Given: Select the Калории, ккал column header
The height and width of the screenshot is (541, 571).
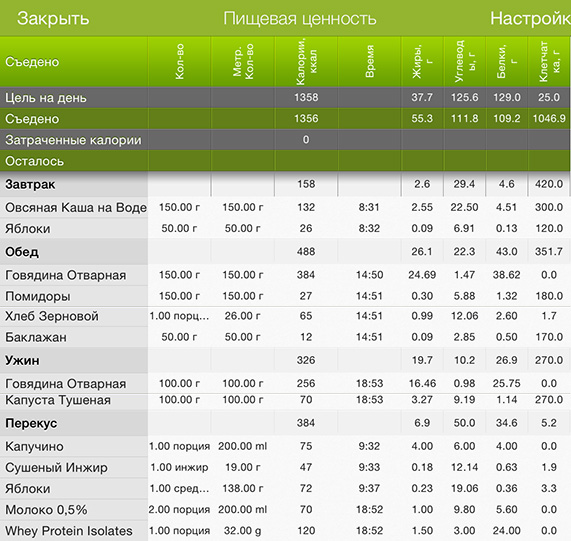Looking at the screenshot, I should [306, 62].
